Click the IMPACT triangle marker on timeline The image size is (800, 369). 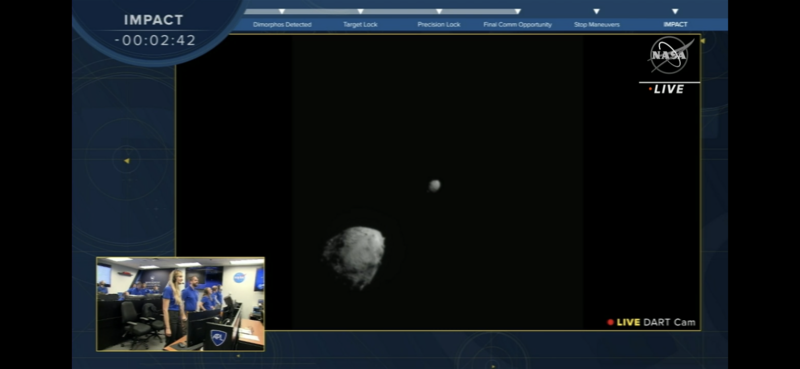click(x=675, y=11)
